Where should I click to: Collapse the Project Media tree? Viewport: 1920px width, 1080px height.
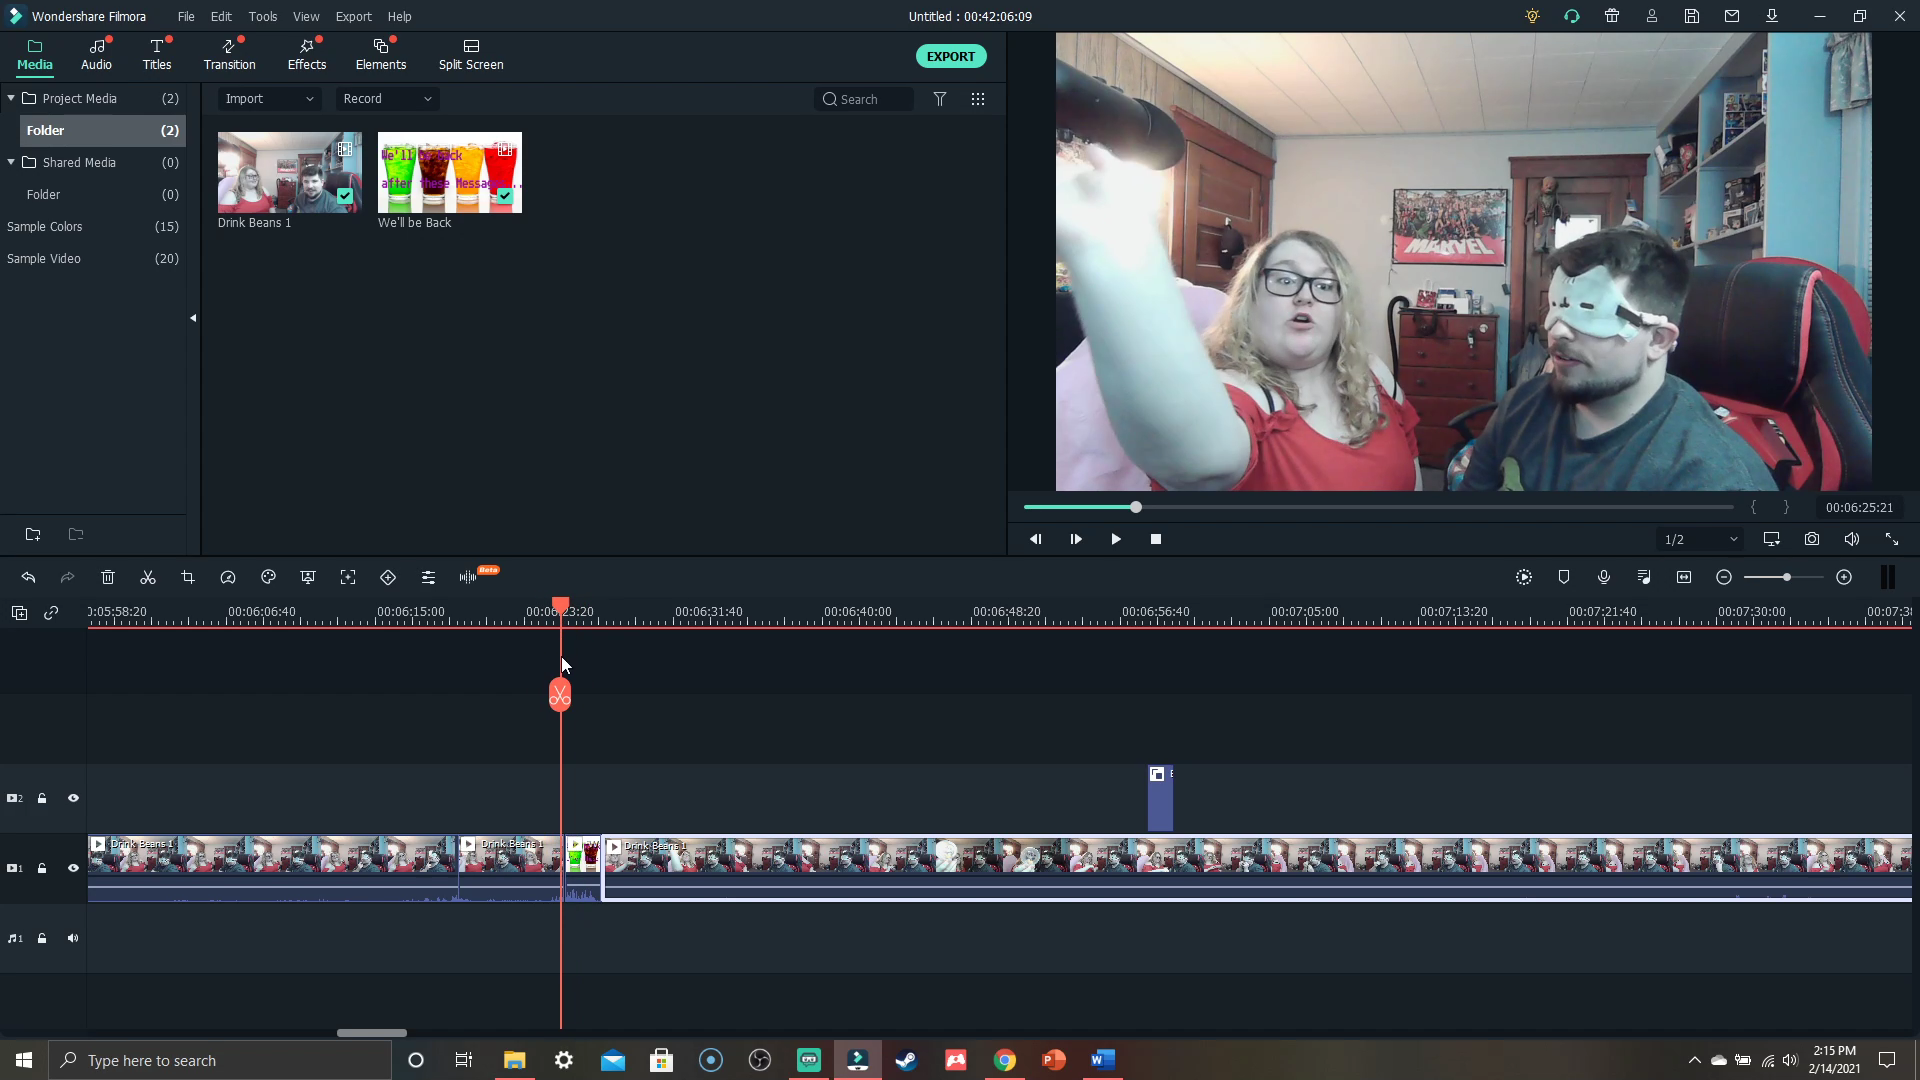(x=11, y=98)
